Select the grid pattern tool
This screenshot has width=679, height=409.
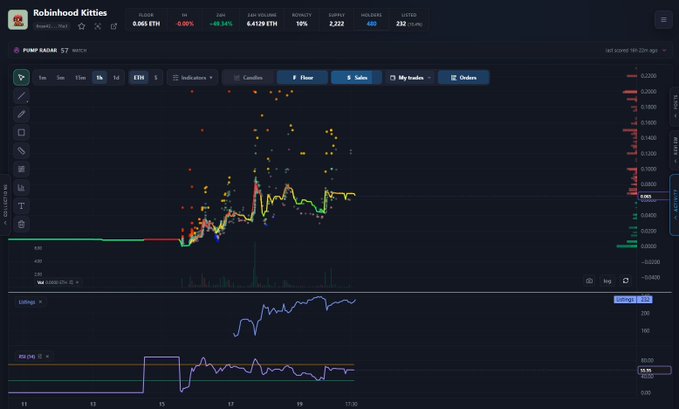pyautogui.click(x=21, y=169)
